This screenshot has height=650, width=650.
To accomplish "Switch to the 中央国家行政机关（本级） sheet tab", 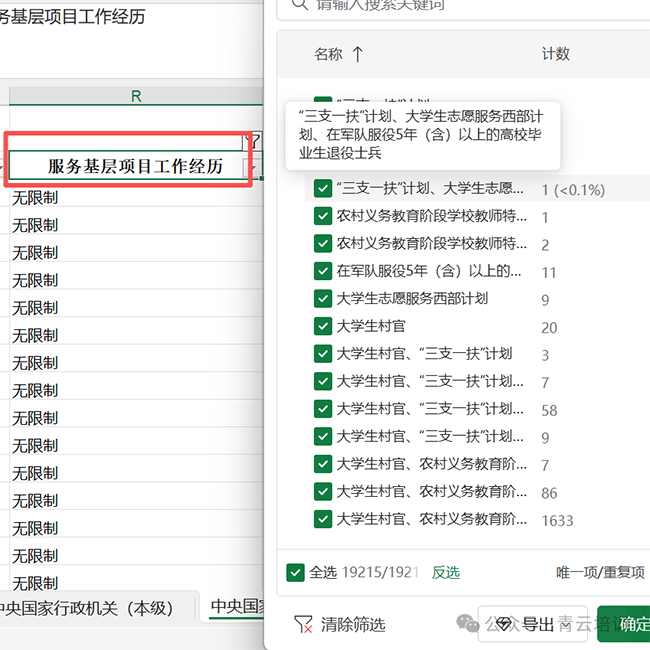I will coord(88,607).
